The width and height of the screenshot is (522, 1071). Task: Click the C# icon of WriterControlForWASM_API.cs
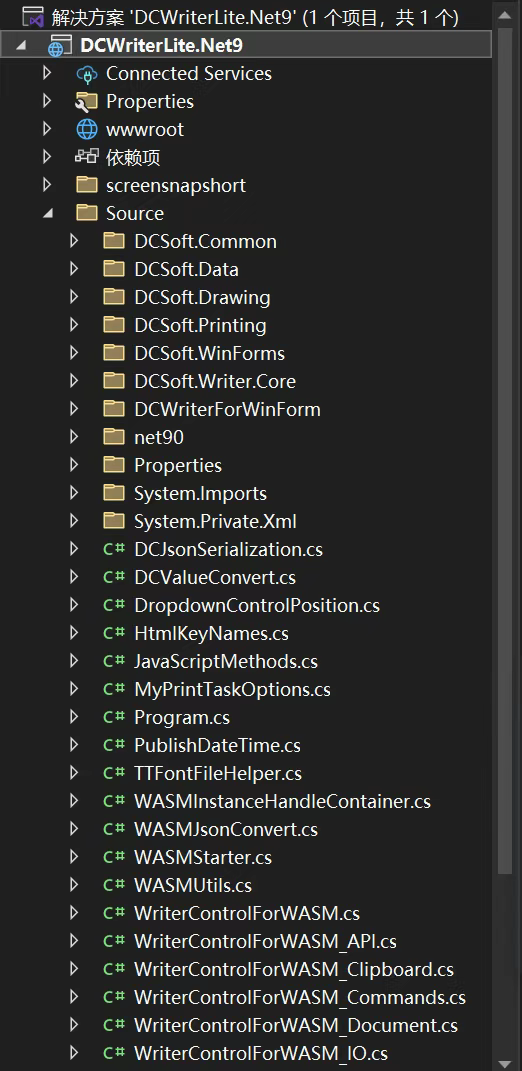[114, 941]
